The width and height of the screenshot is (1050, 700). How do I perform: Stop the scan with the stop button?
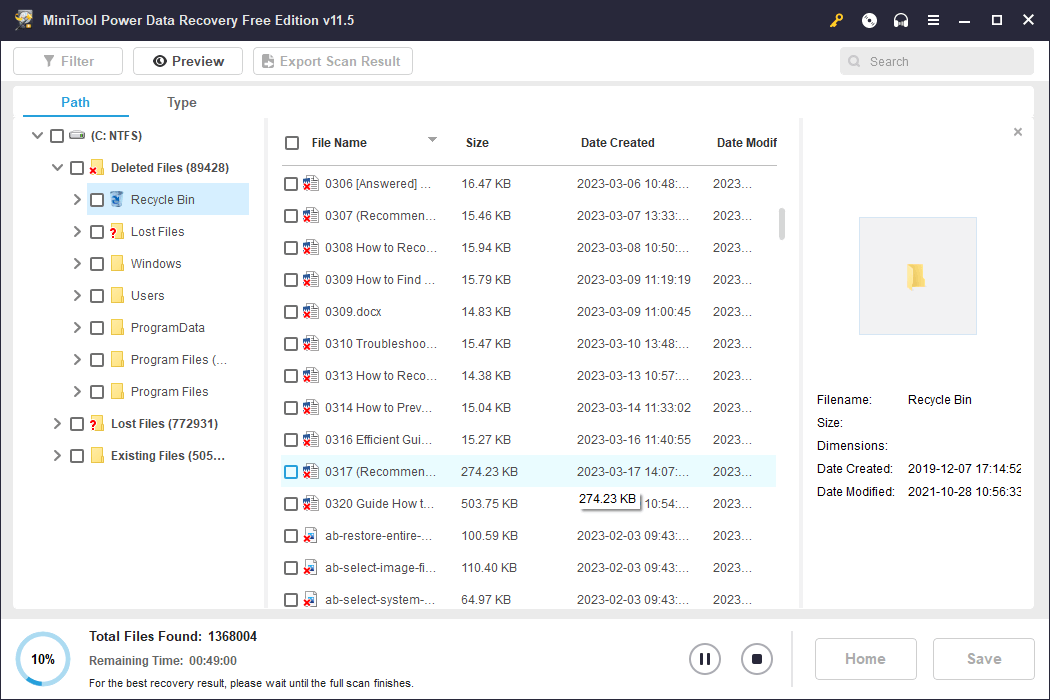coord(757,659)
